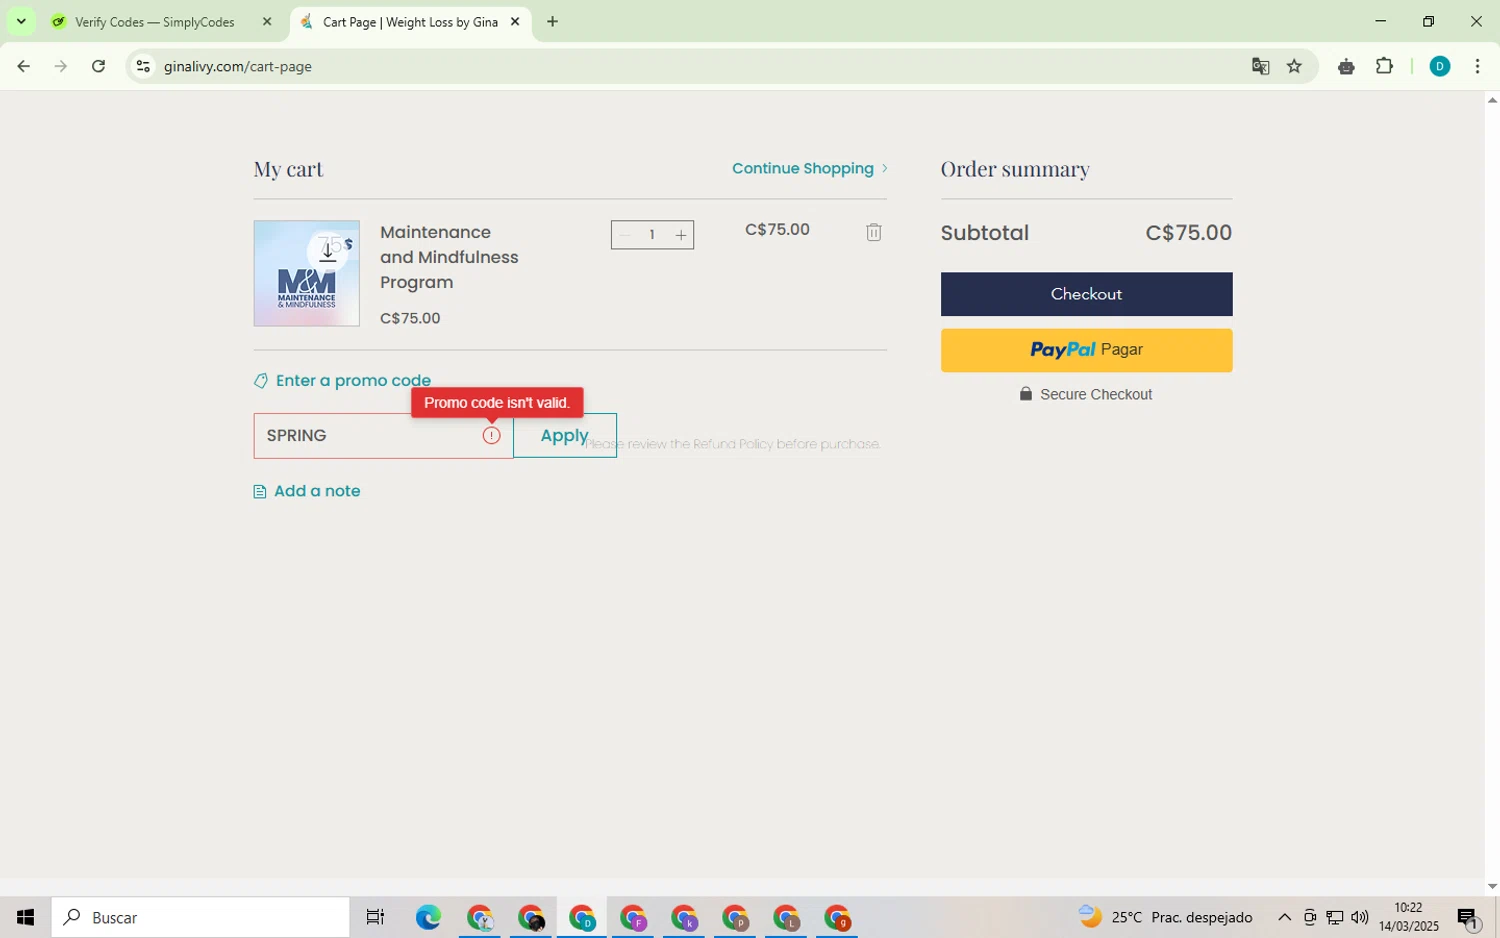Screen dimensions: 1500x938
Task: Open the browser extensions puzzle icon
Action: pyautogui.click(x=1384, y=66)
